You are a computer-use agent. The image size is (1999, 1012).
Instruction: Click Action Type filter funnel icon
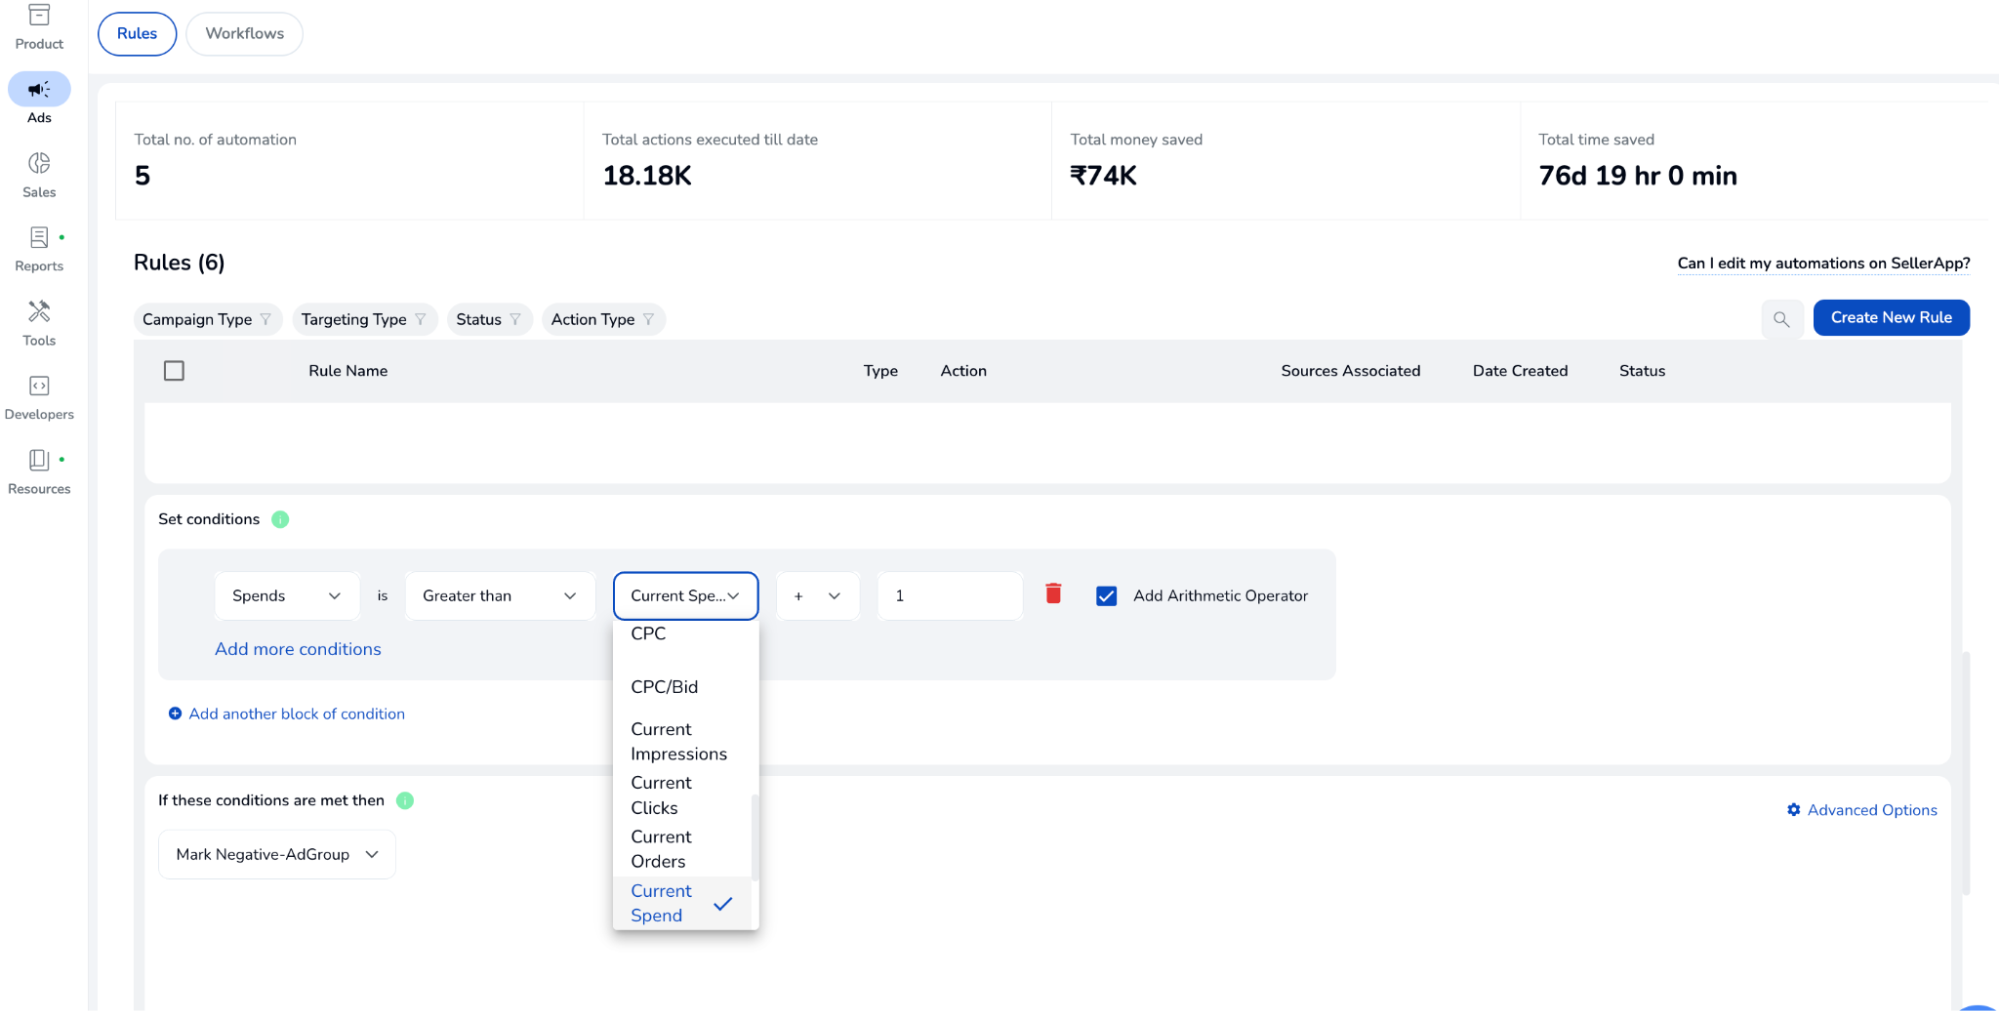648,319
